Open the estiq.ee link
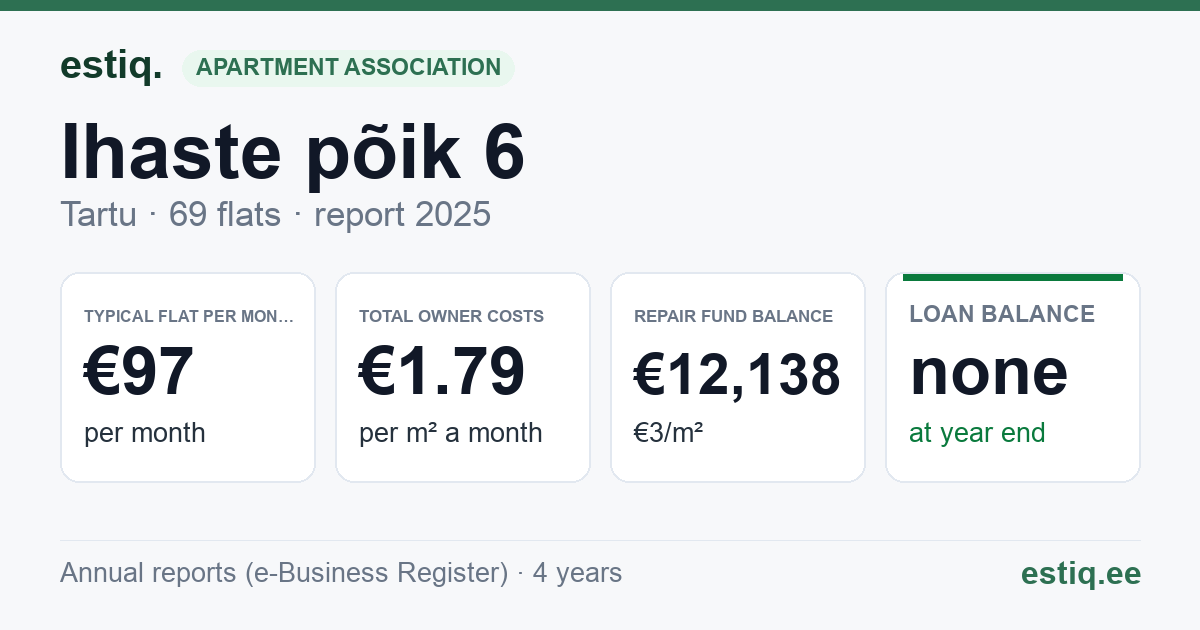The width and height of the screenshot is (1200, 630). click(1080, 574)
